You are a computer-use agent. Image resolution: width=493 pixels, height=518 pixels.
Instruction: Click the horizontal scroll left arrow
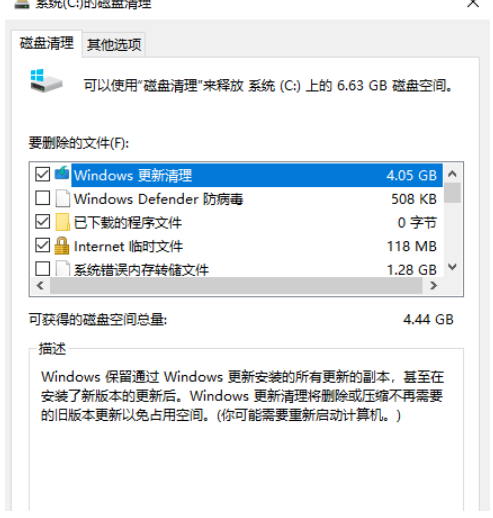click(x=40, y=286)
